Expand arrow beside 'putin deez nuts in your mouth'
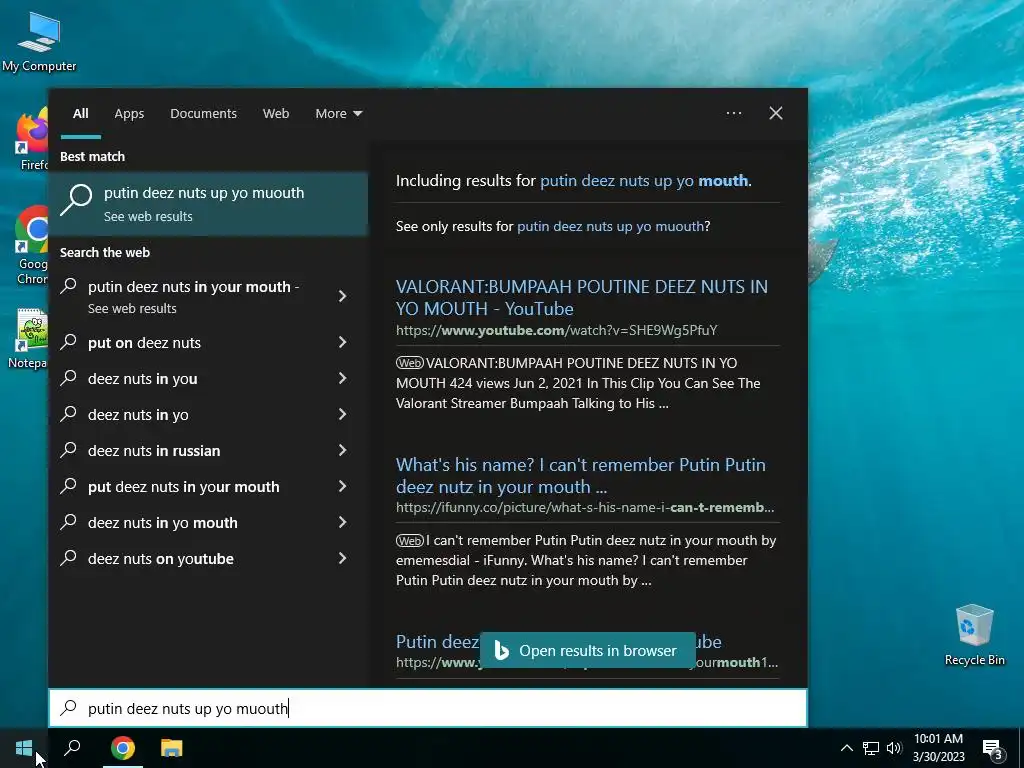The image size is (1024, 768). pos(343,296)
